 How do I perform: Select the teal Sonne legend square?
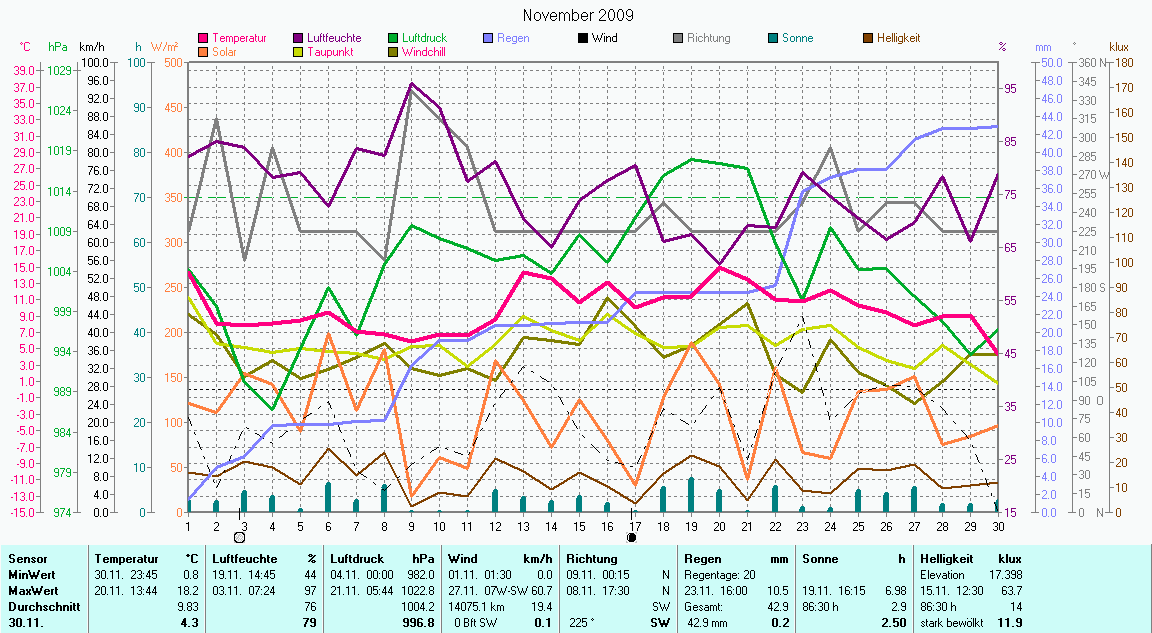point(774,38)
